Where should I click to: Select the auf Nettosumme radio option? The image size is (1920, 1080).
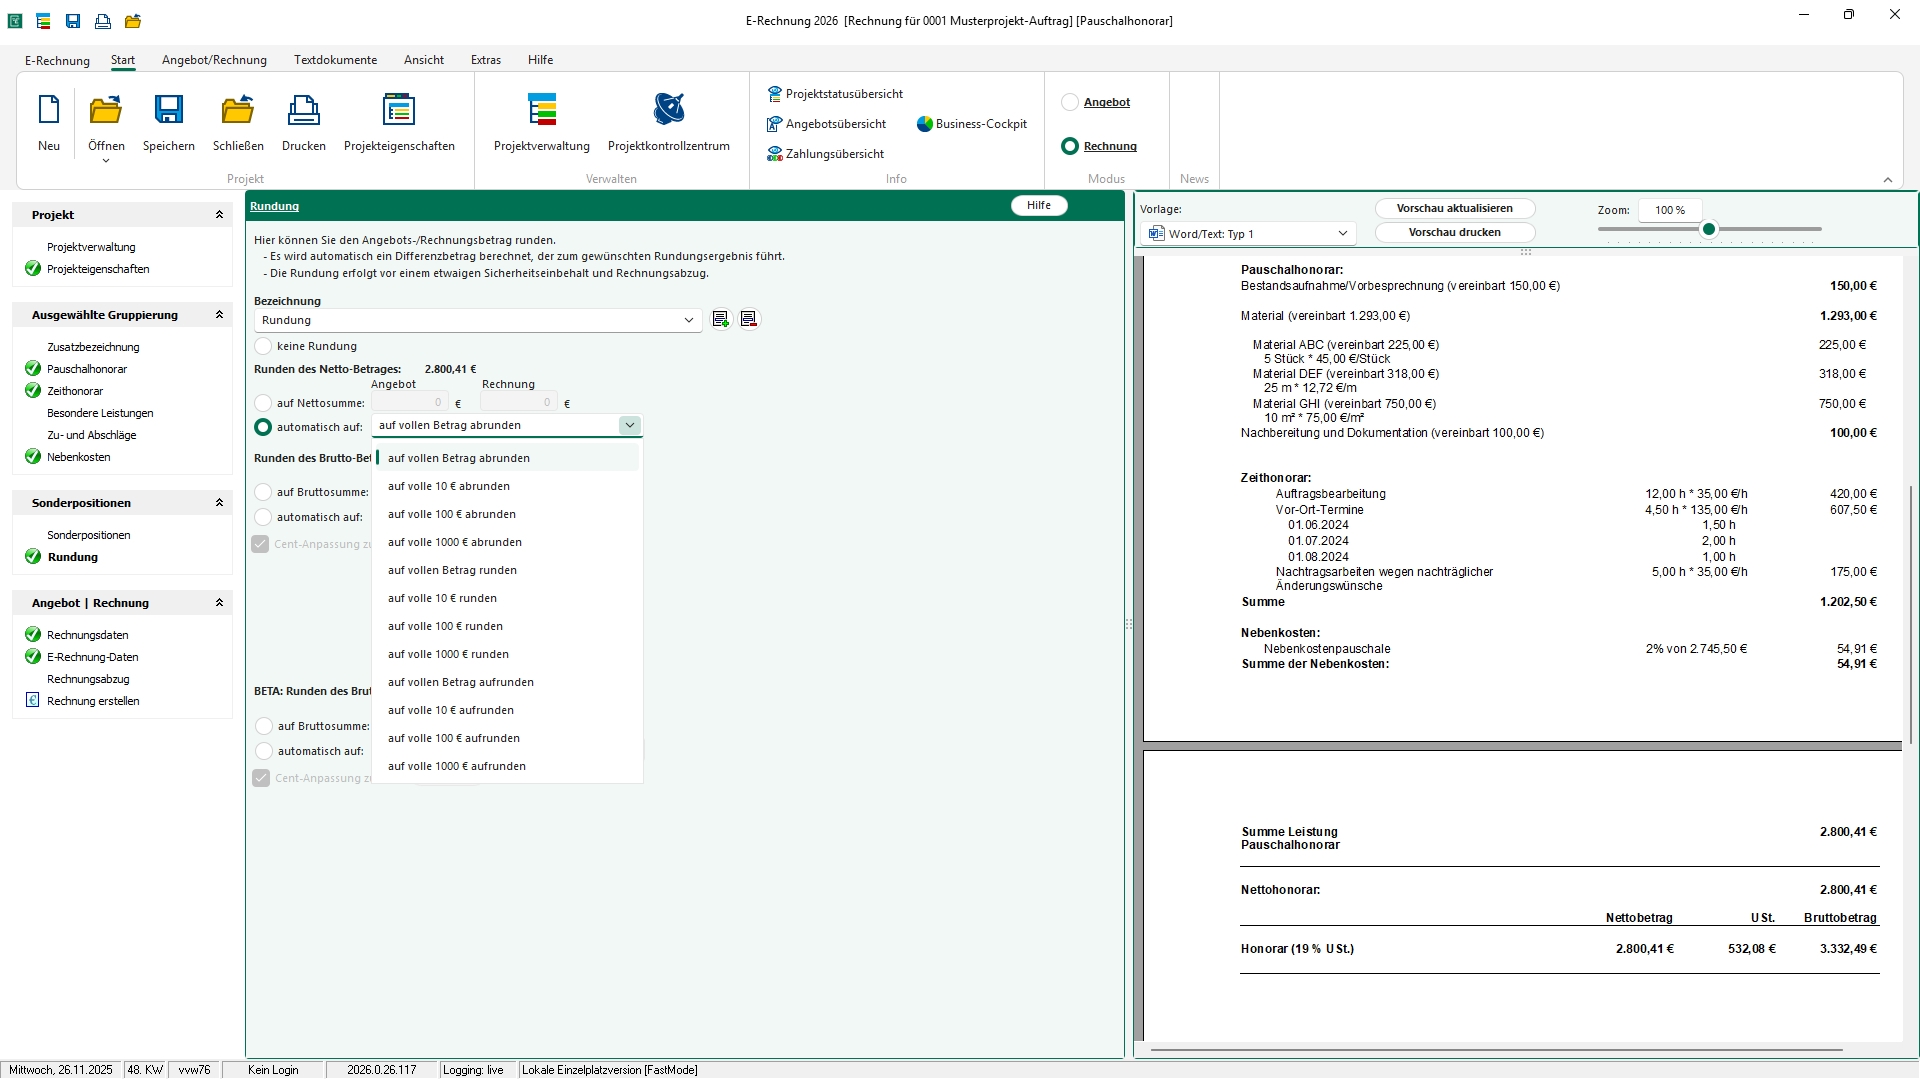pyautogui.click(x=264, y=403)
